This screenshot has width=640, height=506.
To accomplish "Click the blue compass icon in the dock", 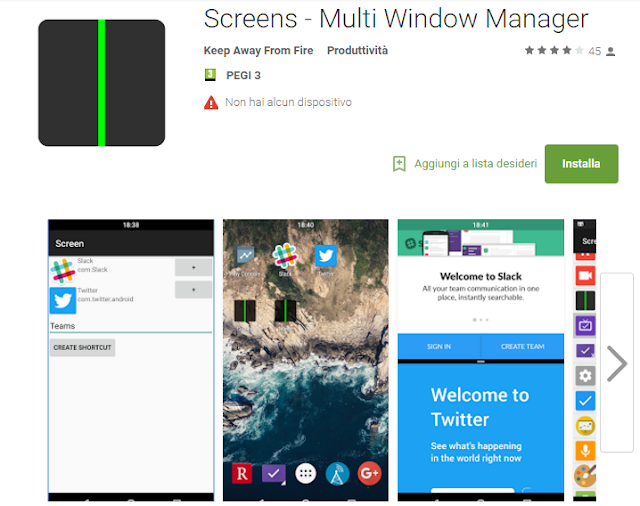I will [x=338, y=474].
